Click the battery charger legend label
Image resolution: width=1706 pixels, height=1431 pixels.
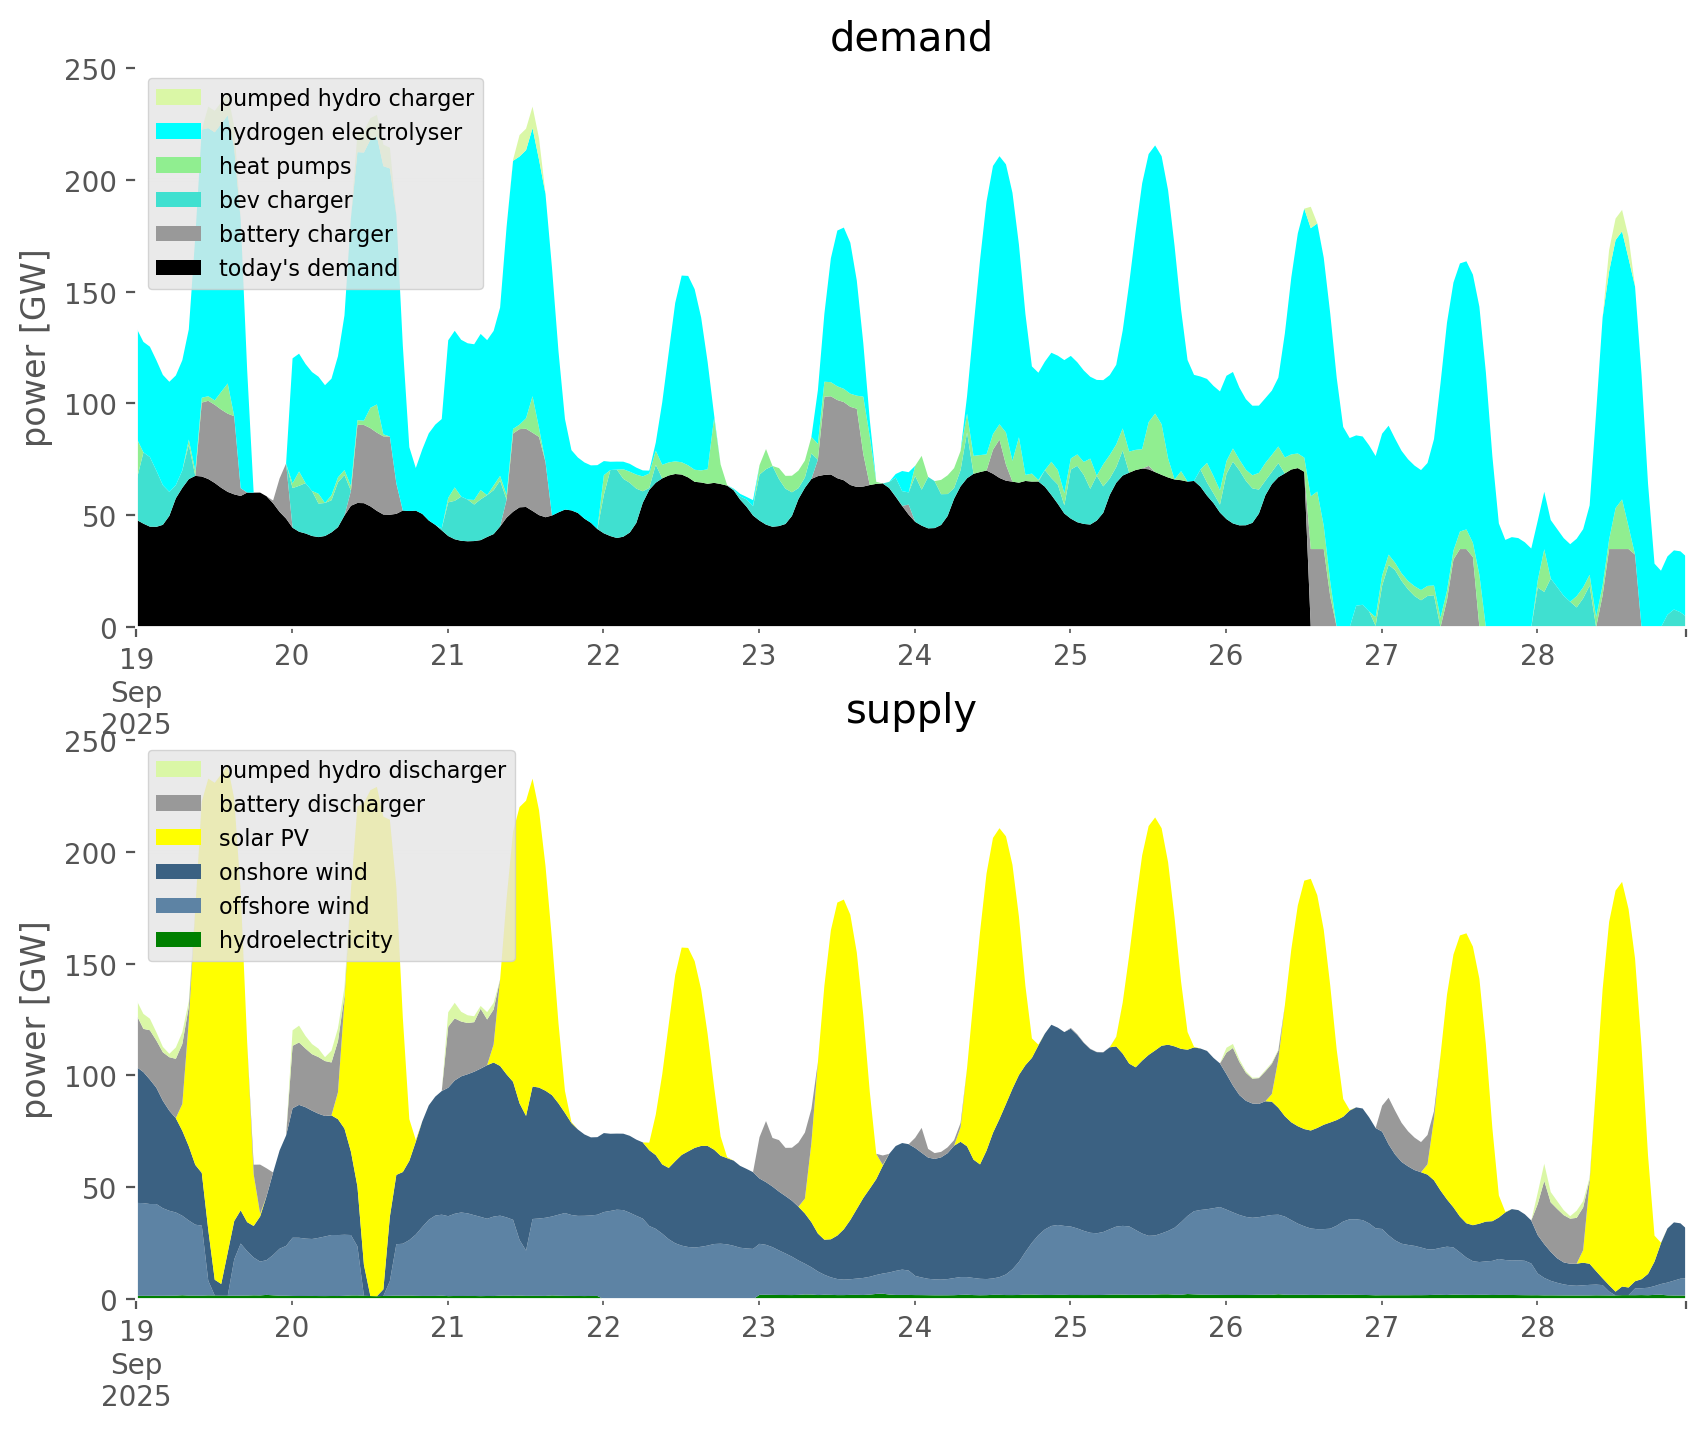[305, 234]
